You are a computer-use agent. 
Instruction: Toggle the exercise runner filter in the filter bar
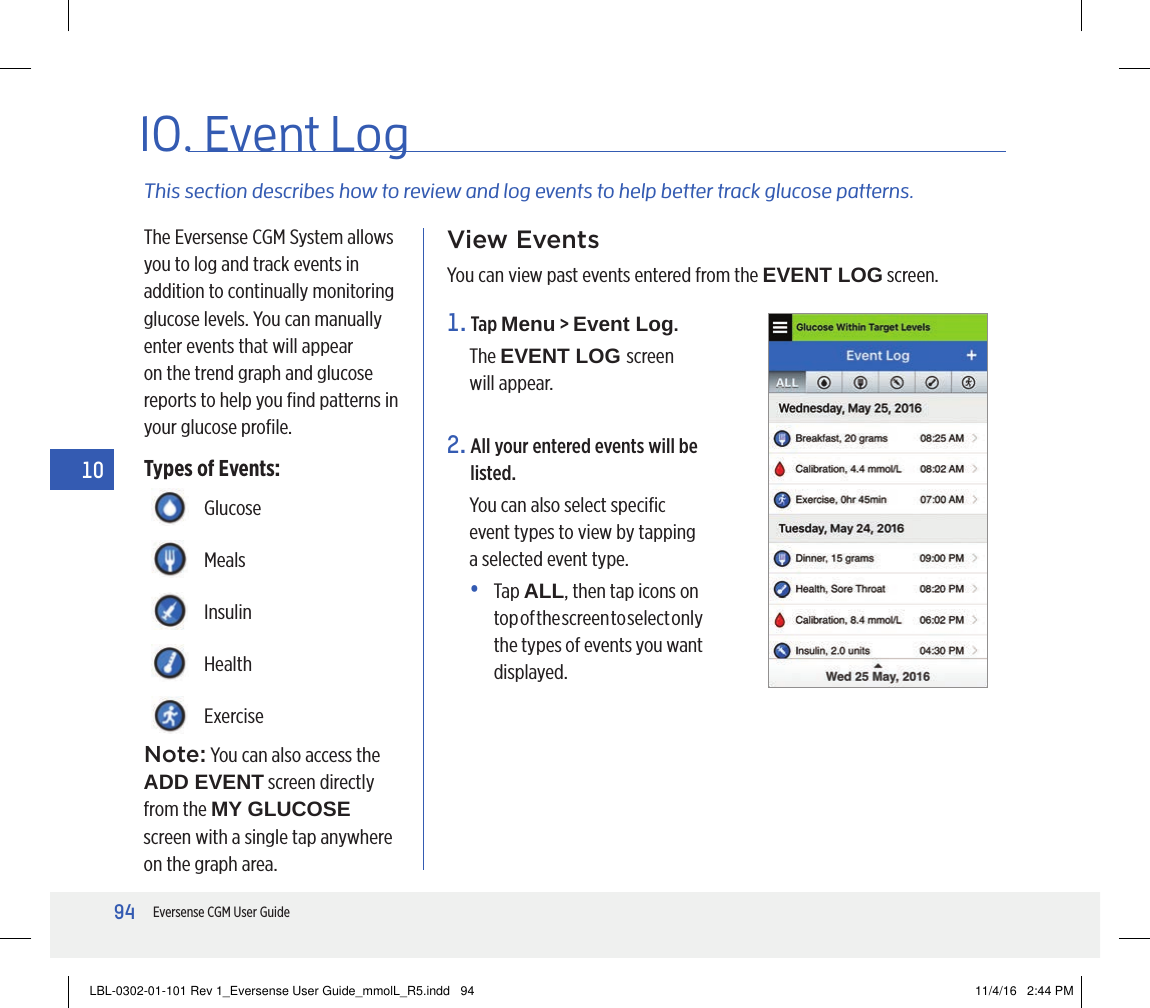point(971,382)
